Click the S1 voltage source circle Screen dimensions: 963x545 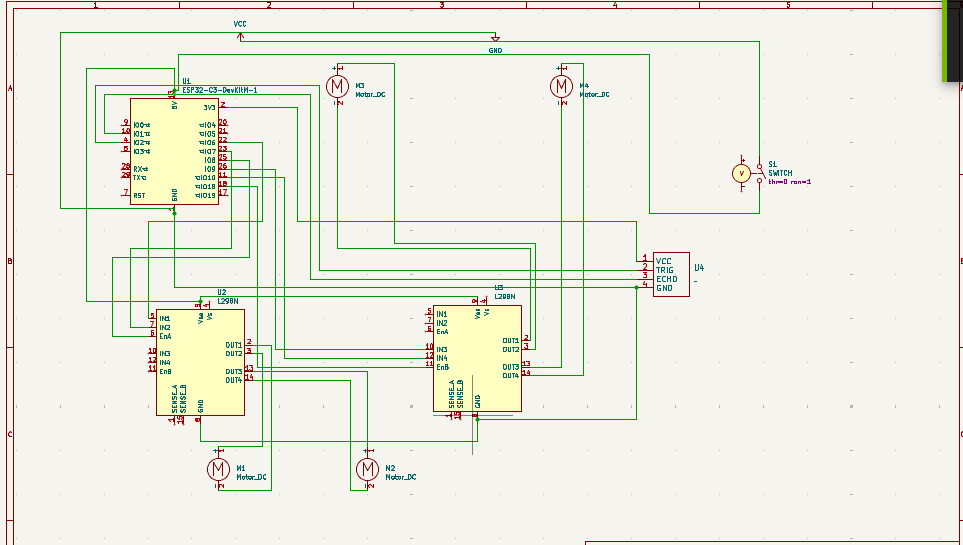(741, 173)
